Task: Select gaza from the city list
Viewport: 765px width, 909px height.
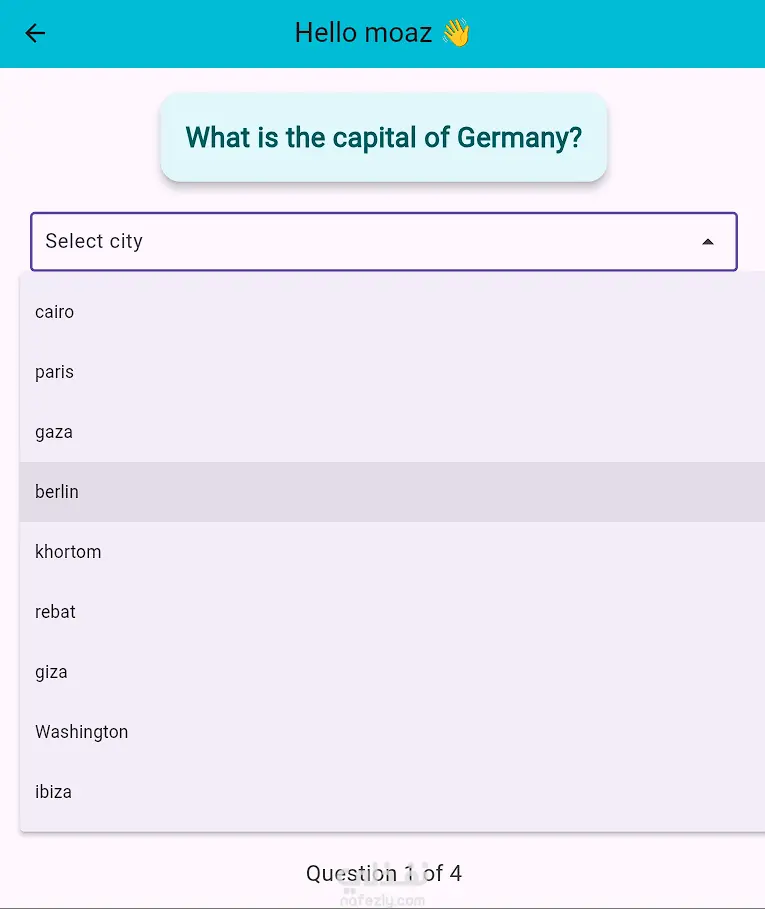Action: tap(53, 431)
